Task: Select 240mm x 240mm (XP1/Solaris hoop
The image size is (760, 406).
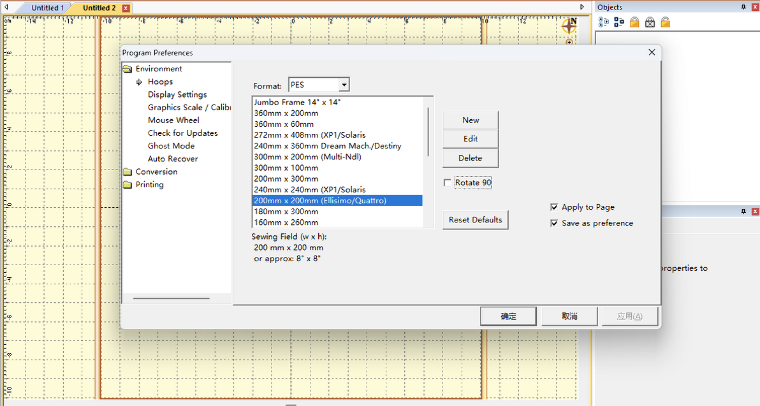Action: [337, 189]
